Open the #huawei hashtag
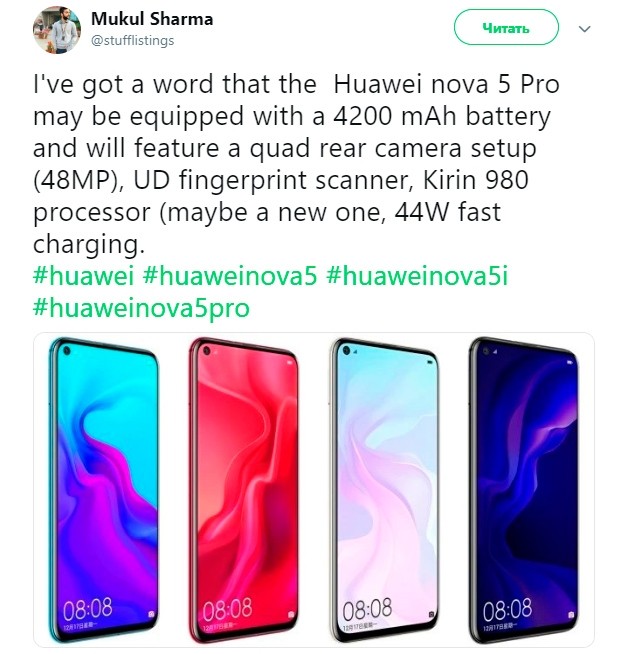 pyautogui.click(x=83, y=276)
